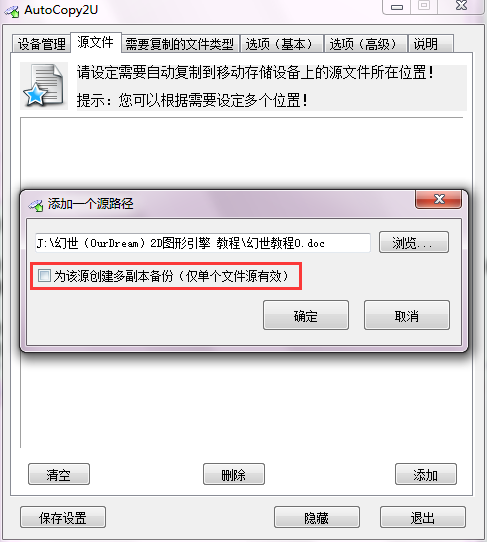Go to the 选项（基本） tab
Viewport: 487px width, 542px height.
281,44
